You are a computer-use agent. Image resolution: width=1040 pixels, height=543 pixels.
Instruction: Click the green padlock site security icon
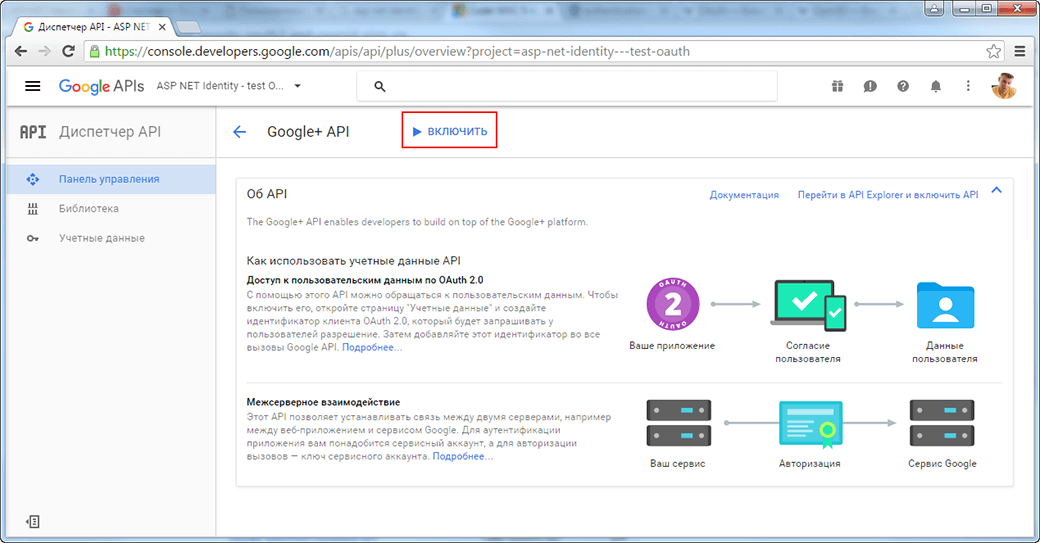(x=95, y=51)
